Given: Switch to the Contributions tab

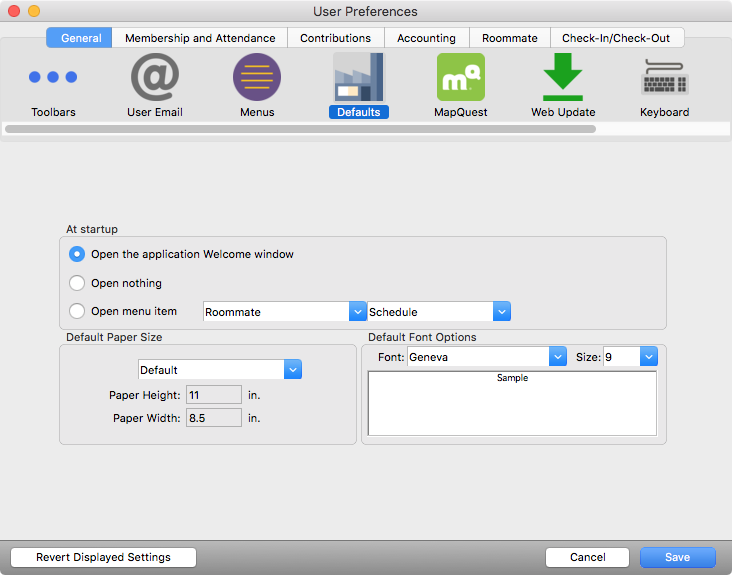Looking at the screenshot, I should [x=335, y=38].
